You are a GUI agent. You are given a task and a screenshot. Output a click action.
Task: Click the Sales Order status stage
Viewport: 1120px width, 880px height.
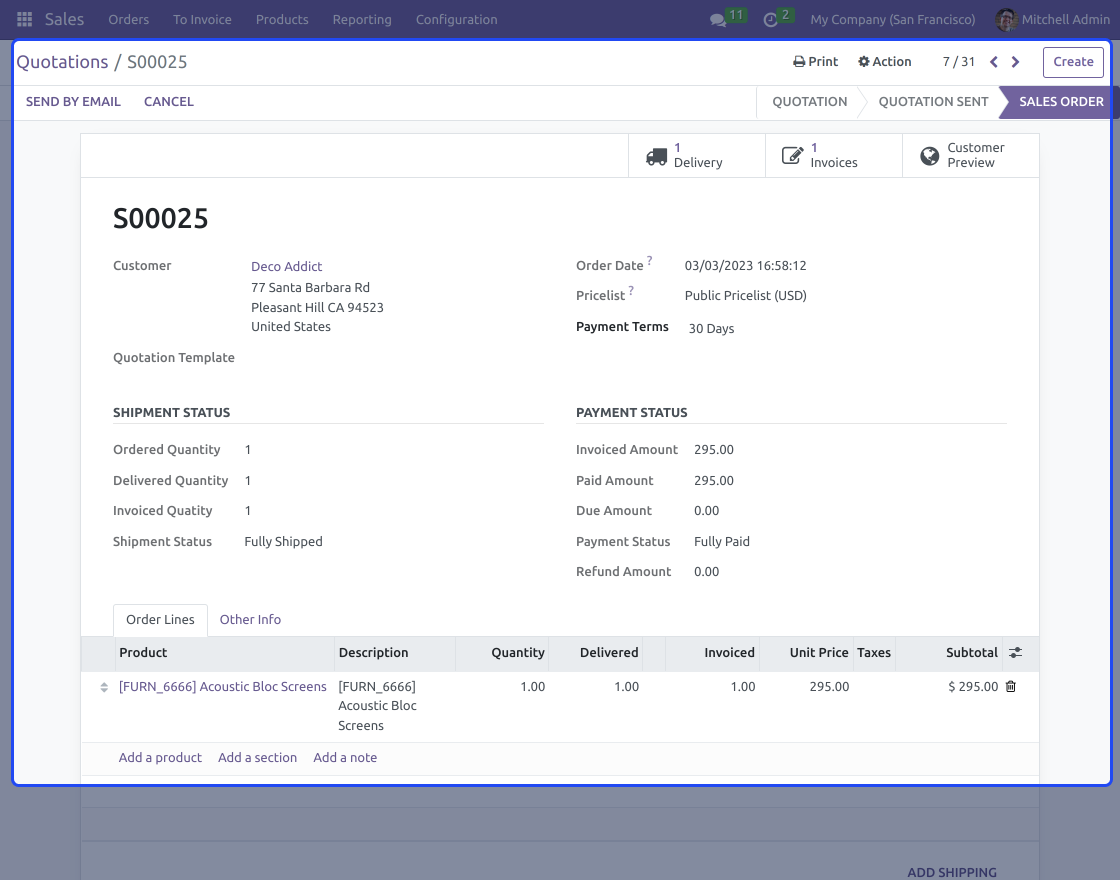tap(1061, 101)
